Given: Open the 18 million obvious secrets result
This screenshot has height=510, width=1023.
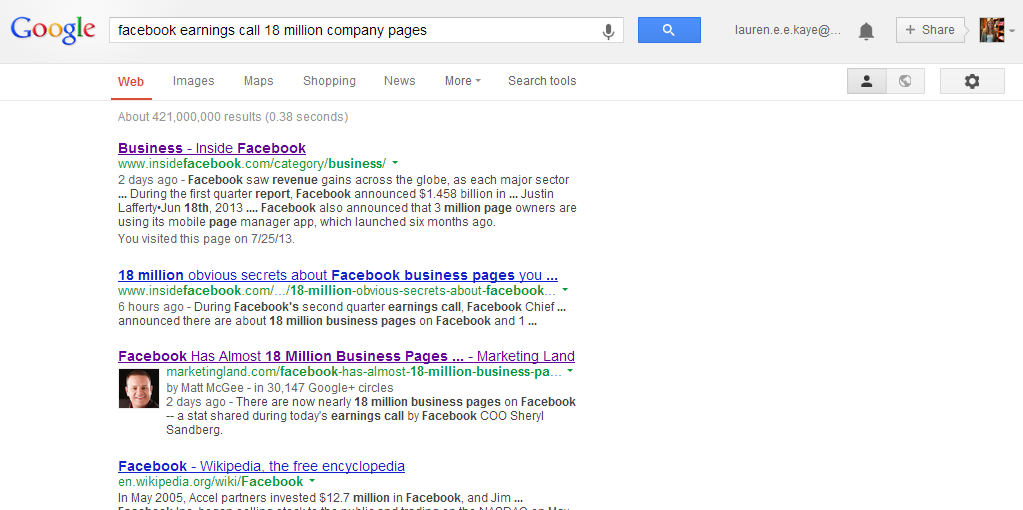Looking at the screenshot, I should (338, 275).
